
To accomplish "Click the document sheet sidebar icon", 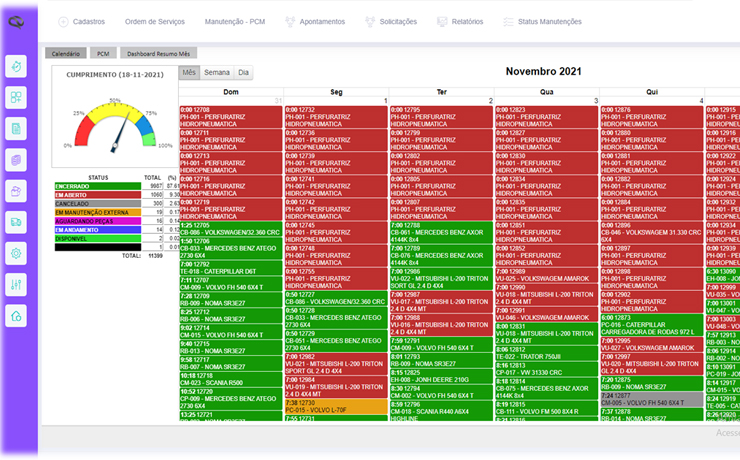I will [17, 129].
